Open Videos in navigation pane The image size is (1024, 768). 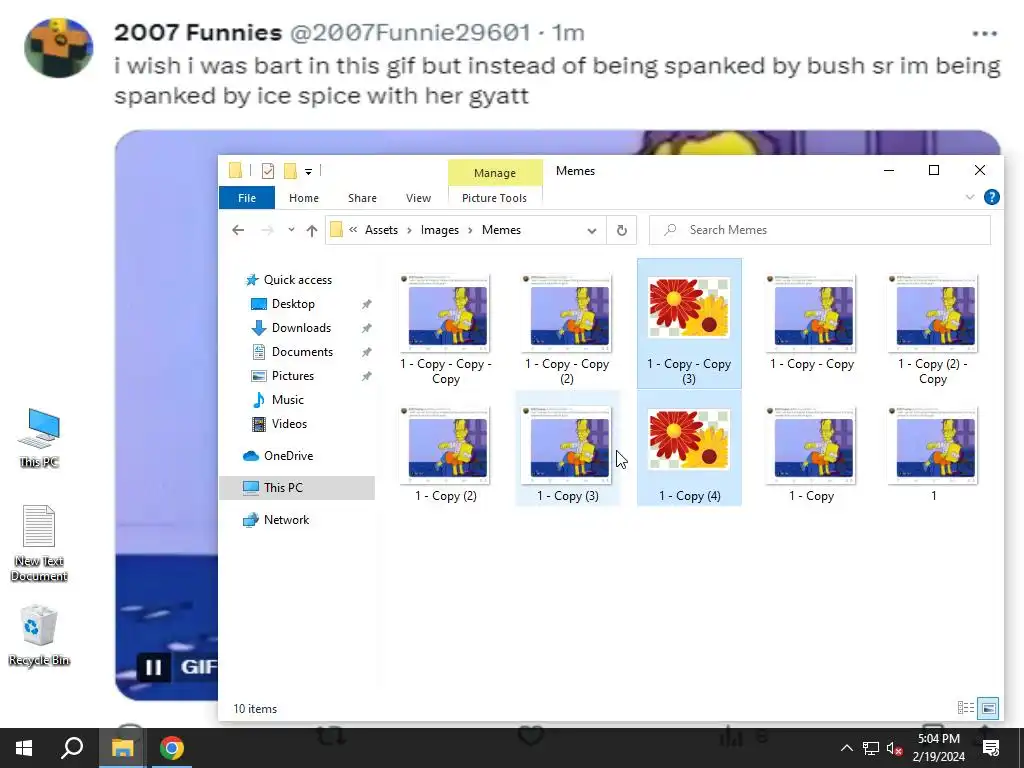pyautogui.click(x=289, y=424)
